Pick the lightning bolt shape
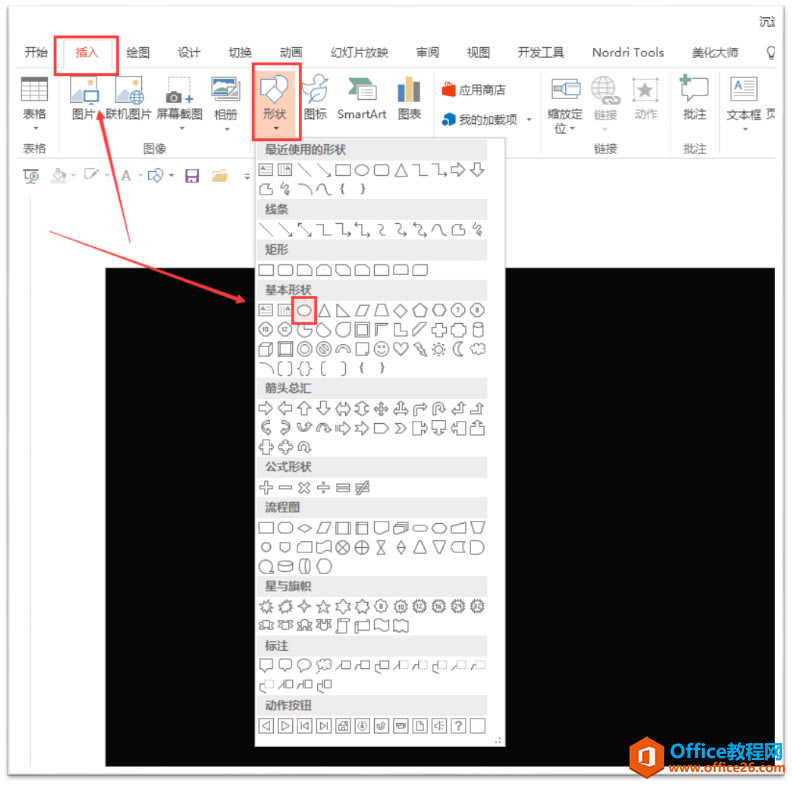Image resolution: width=792 pixels, height=785 pixels. point(420,349)
